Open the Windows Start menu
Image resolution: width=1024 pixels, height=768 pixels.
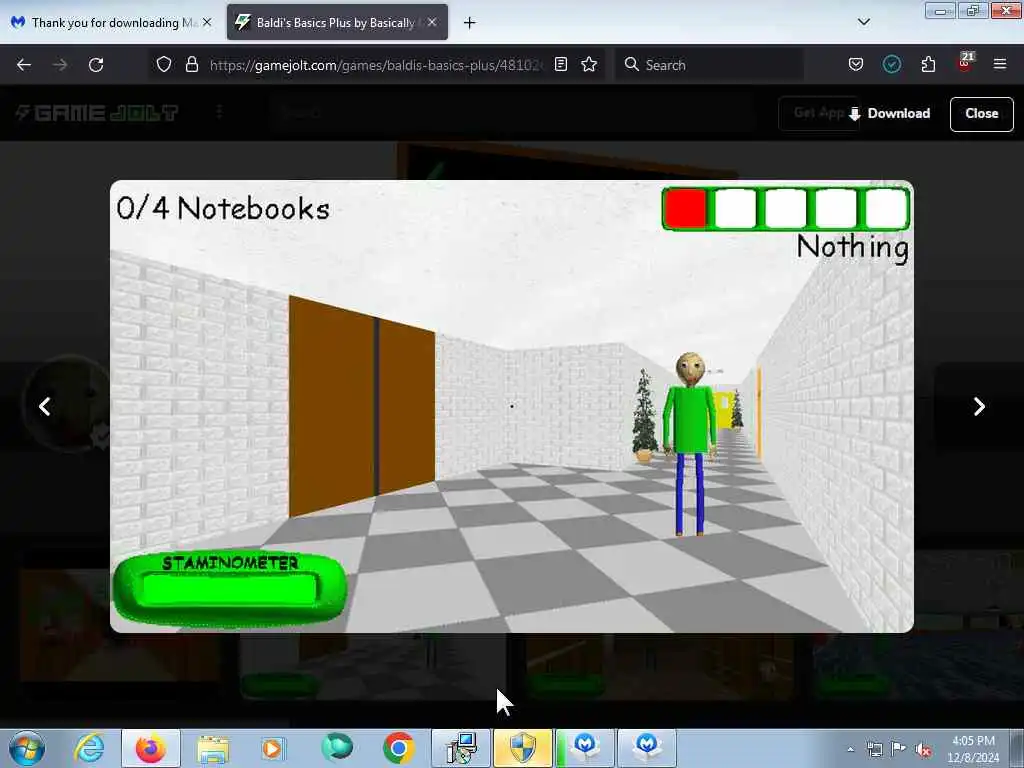[27, 748]
